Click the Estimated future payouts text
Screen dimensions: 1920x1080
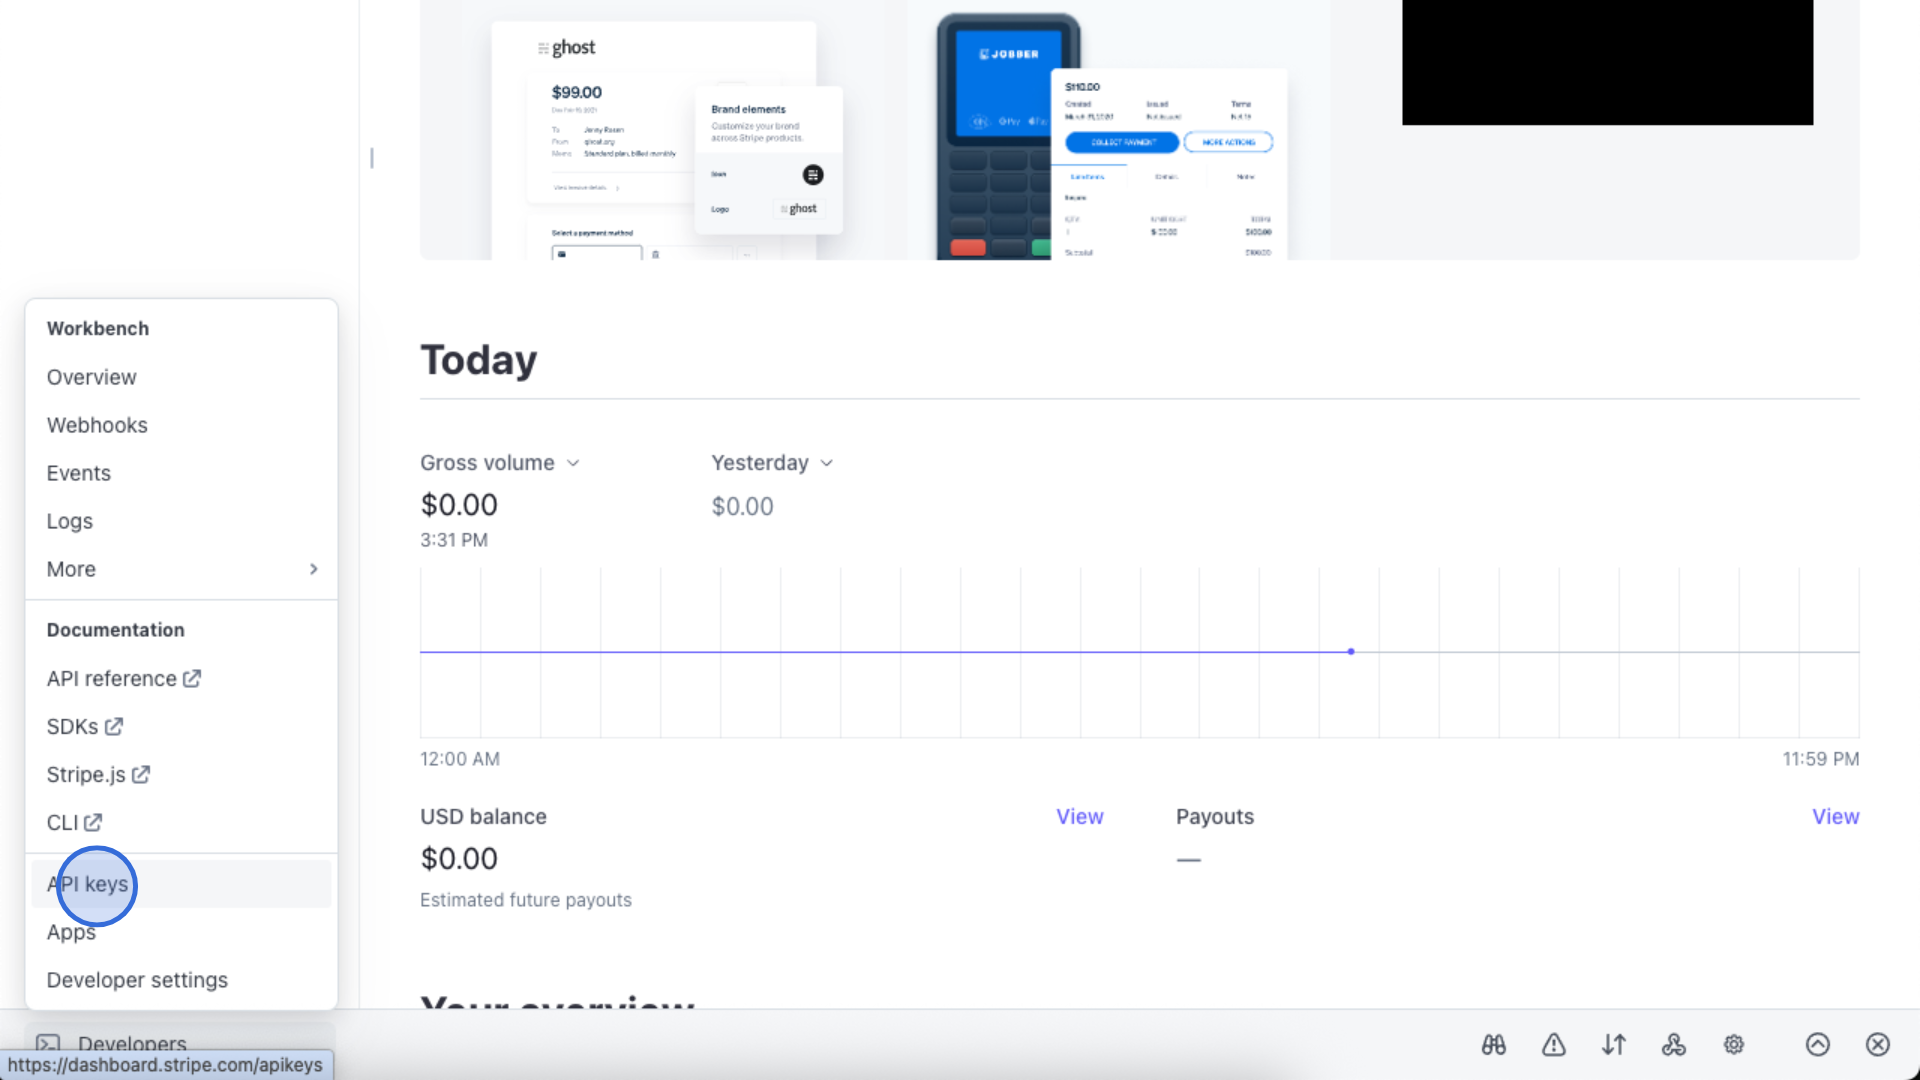[x=526, y=900]
